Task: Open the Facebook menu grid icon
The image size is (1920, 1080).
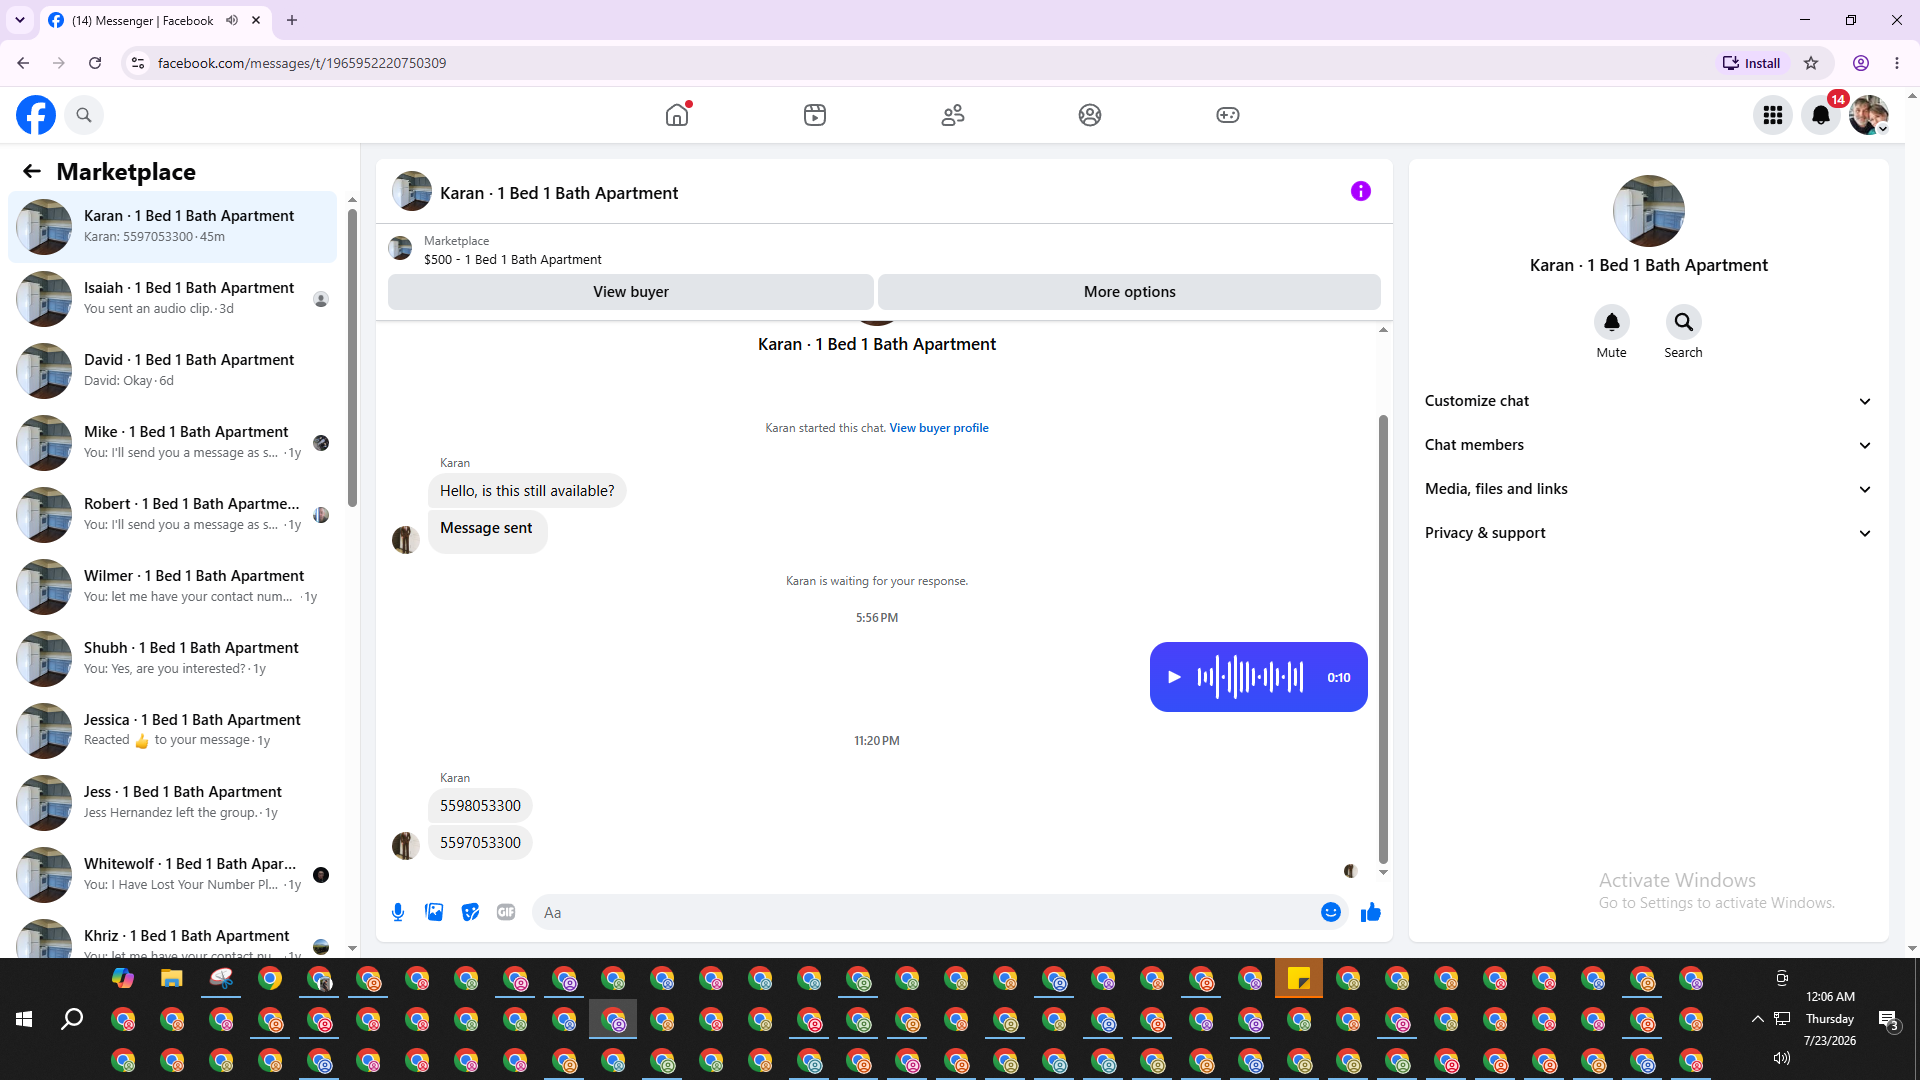Action: (x=1773, y=115)
